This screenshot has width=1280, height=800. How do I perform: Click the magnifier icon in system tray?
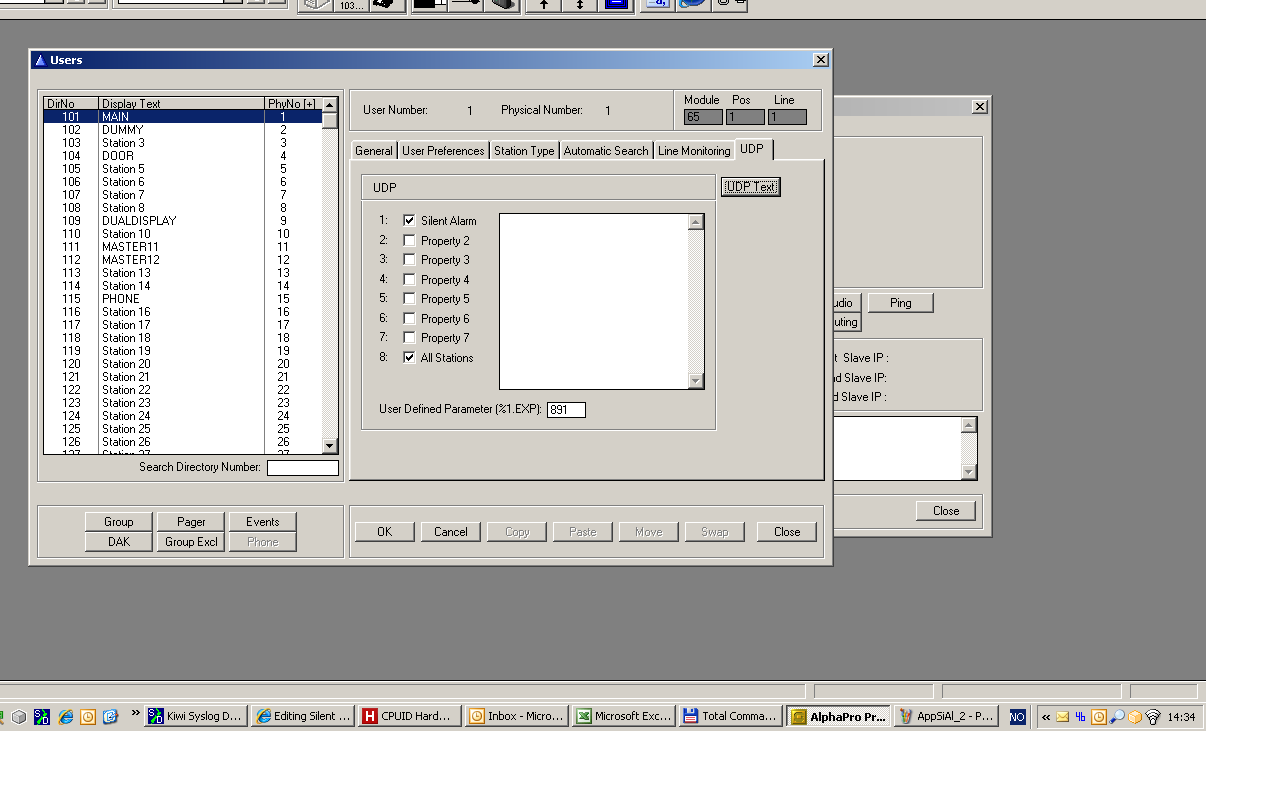(x=1117, y=716)
